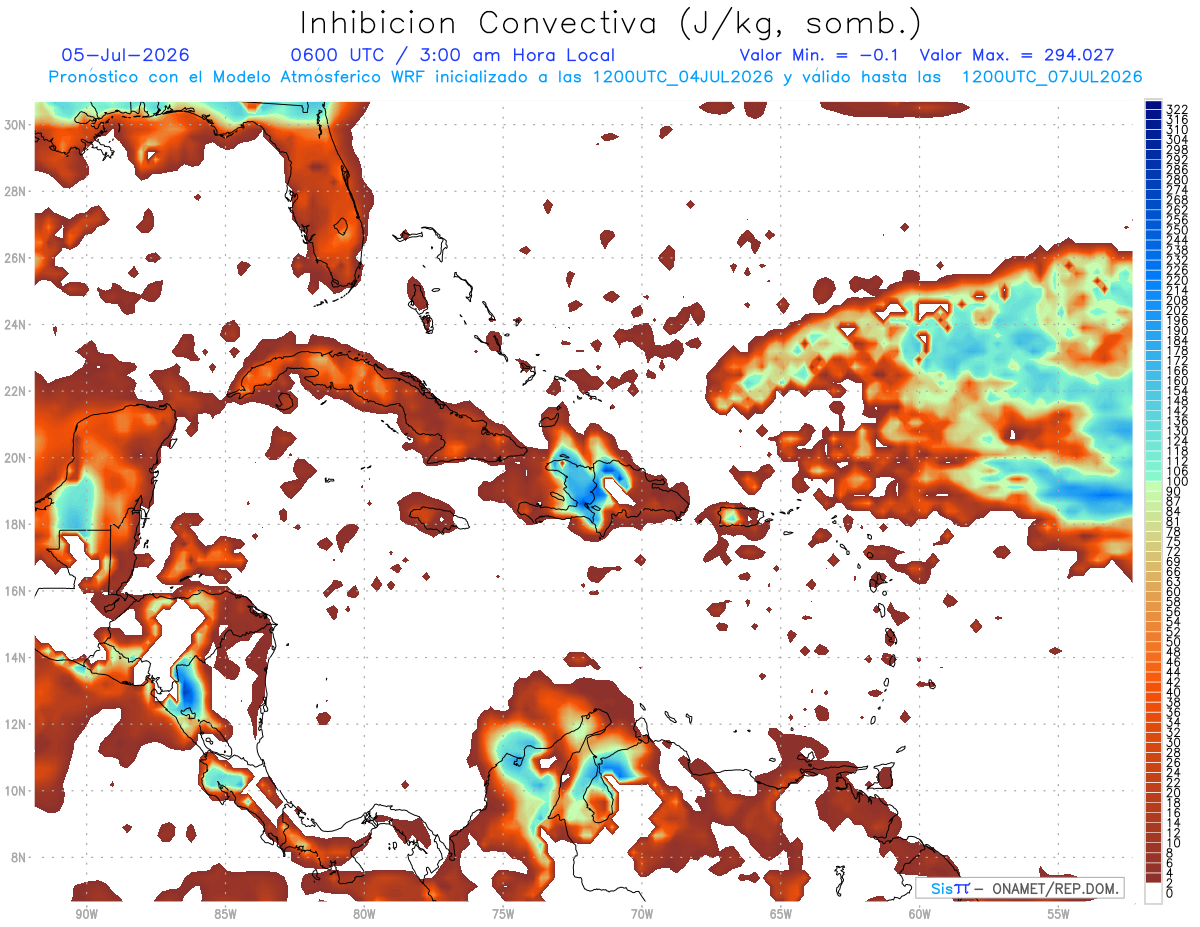
Task: Click the 16N latitude label
Action: coord(14,591)
